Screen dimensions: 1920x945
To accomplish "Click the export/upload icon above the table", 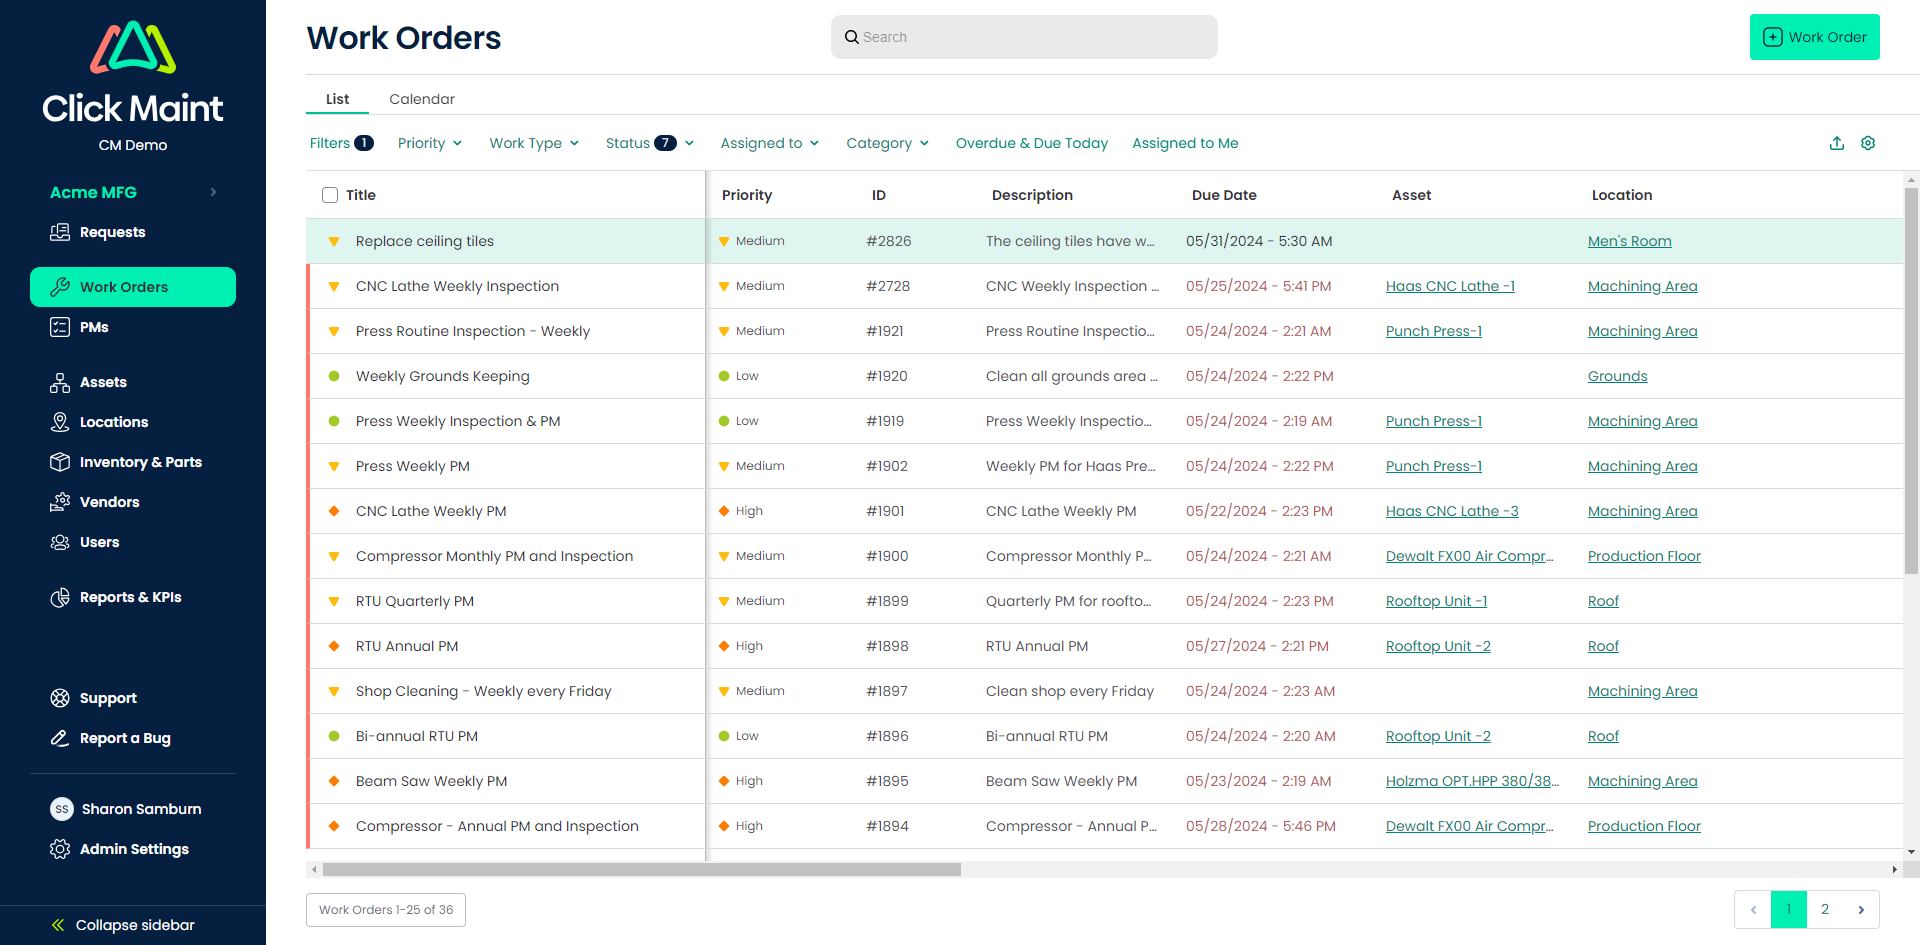I will pos(1836,143).
